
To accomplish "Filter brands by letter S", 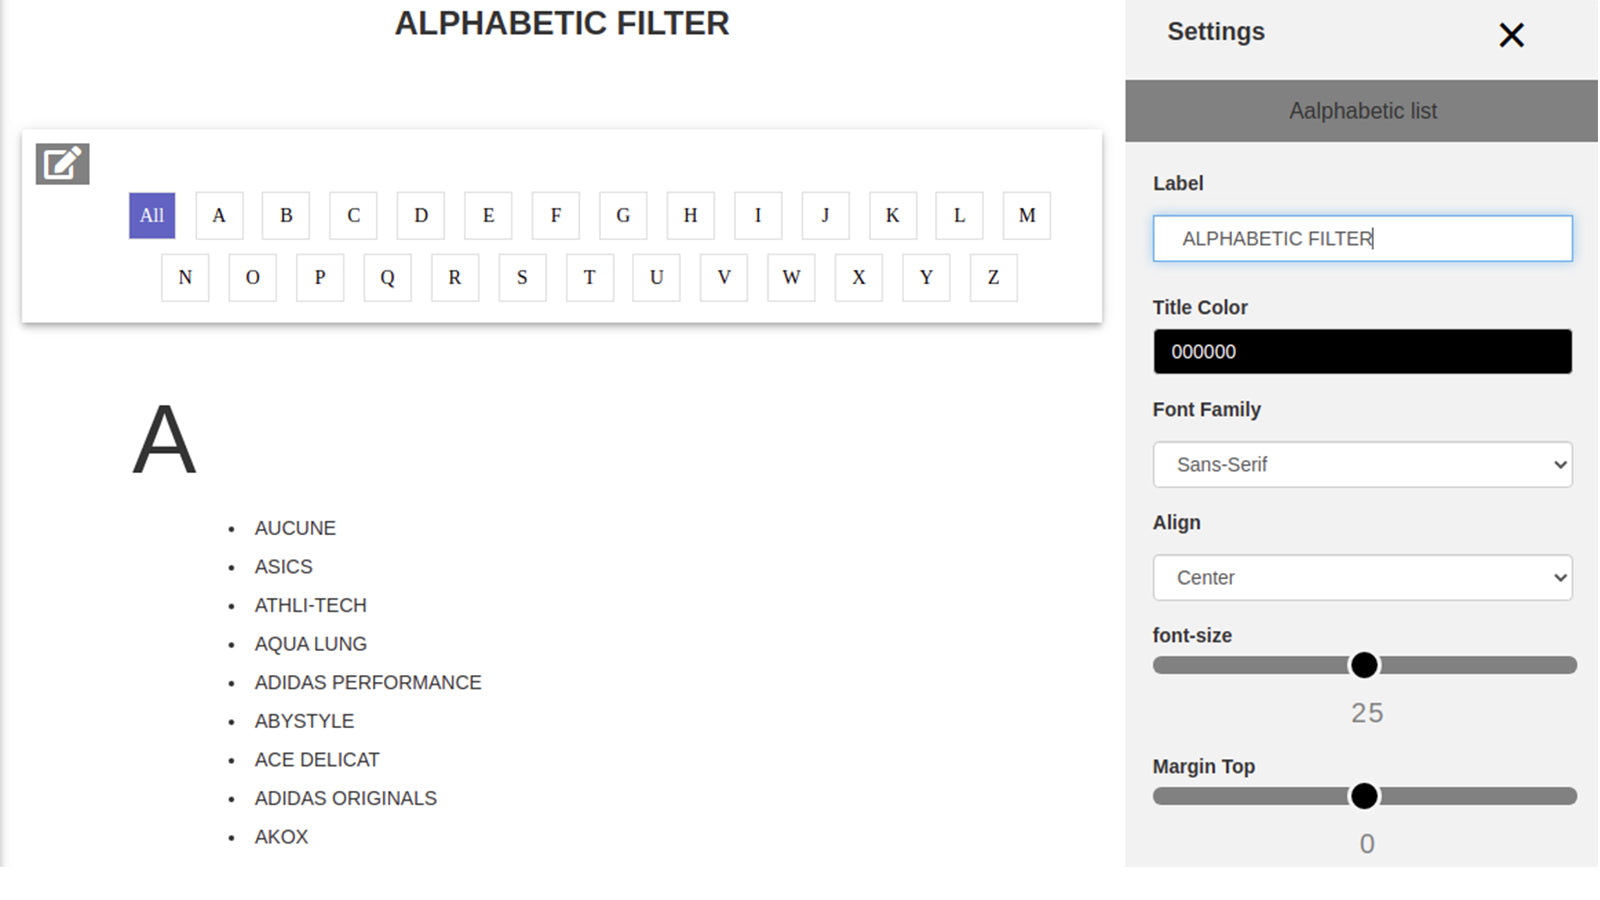I will (x=522, y=278).
